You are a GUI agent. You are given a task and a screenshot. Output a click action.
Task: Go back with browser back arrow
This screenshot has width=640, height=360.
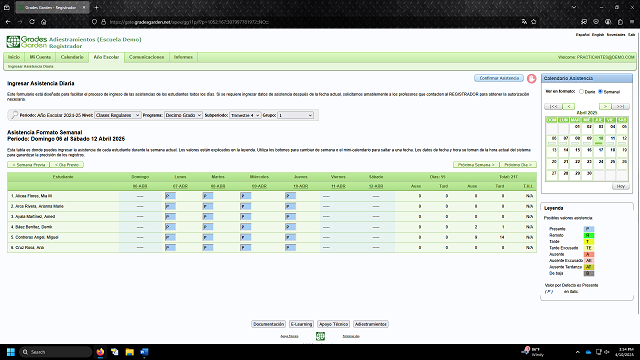tap(8, 22)
